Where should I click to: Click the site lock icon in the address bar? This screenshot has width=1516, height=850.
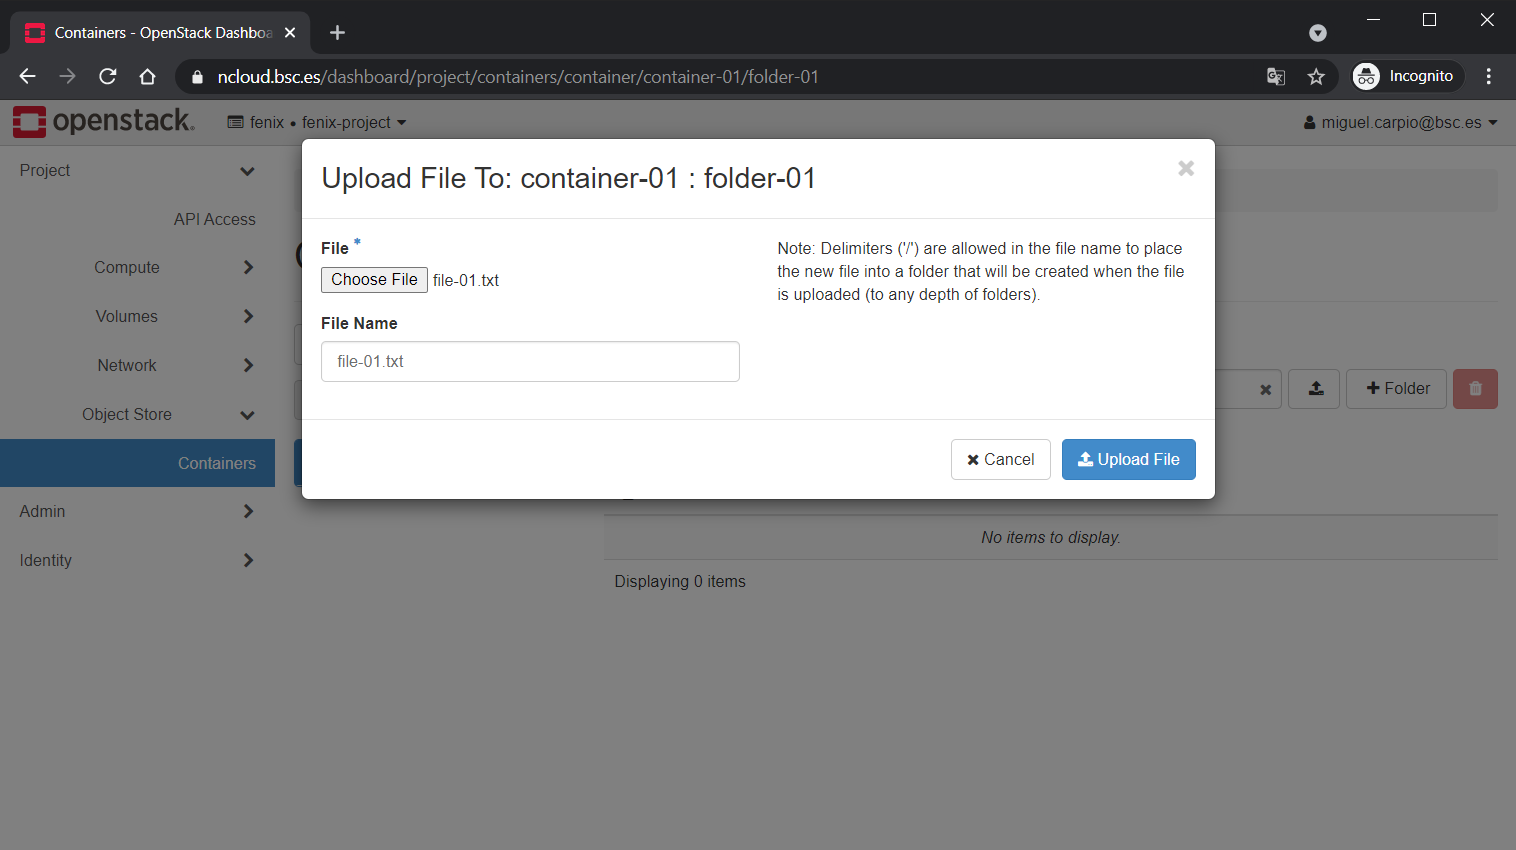coord(197,77)
